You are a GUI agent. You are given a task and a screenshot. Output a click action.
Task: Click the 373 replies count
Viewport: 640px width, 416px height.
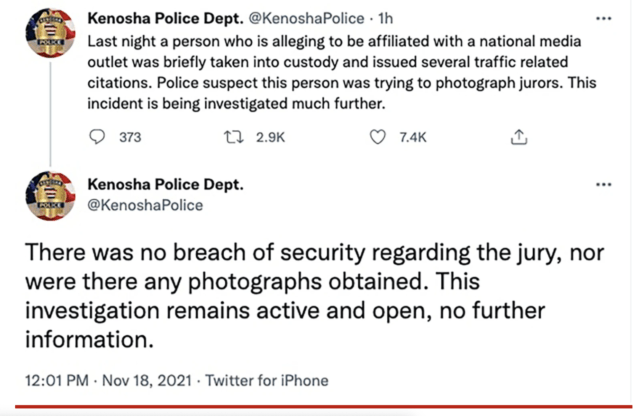pos(130,137)
